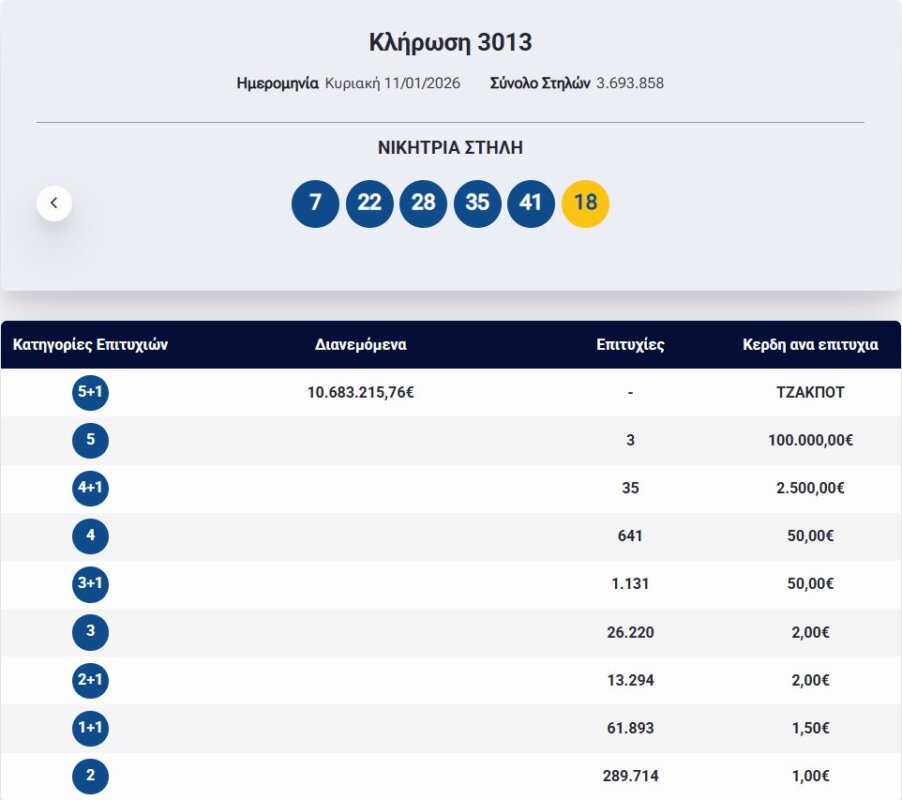Click the Επιτυχίες column header
The width and height of the screenshot is (902, 800).
point(630,345)
